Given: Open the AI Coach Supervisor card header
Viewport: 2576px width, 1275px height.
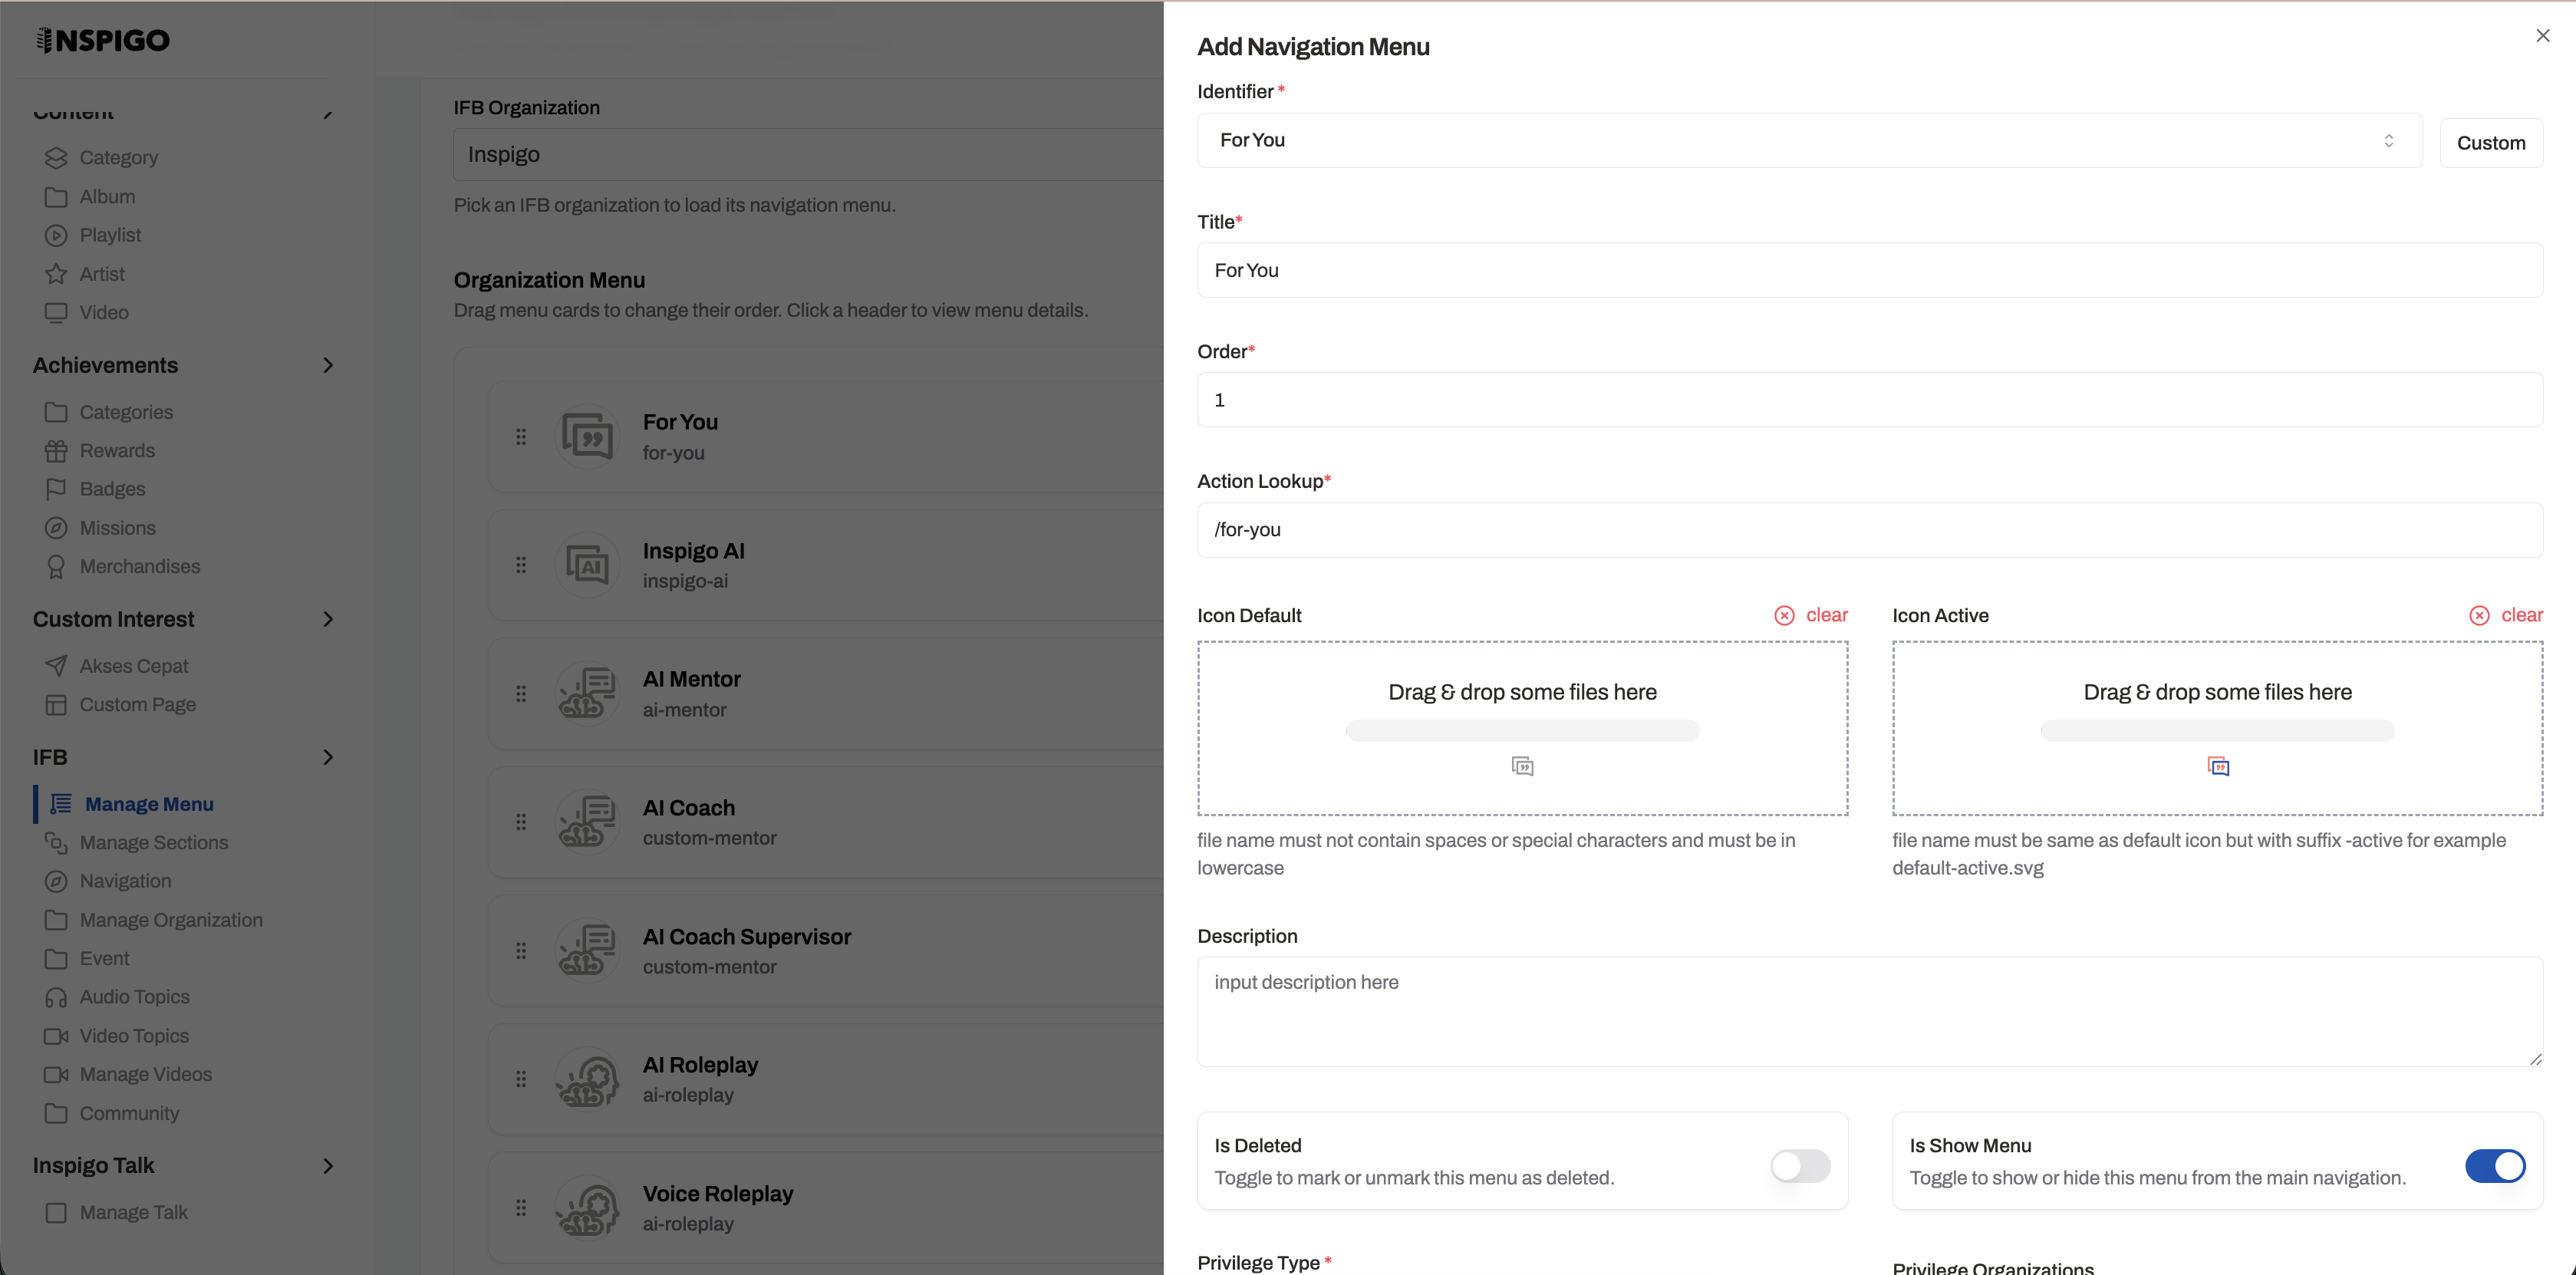Looking at the screenshot, I should [826, 951].
